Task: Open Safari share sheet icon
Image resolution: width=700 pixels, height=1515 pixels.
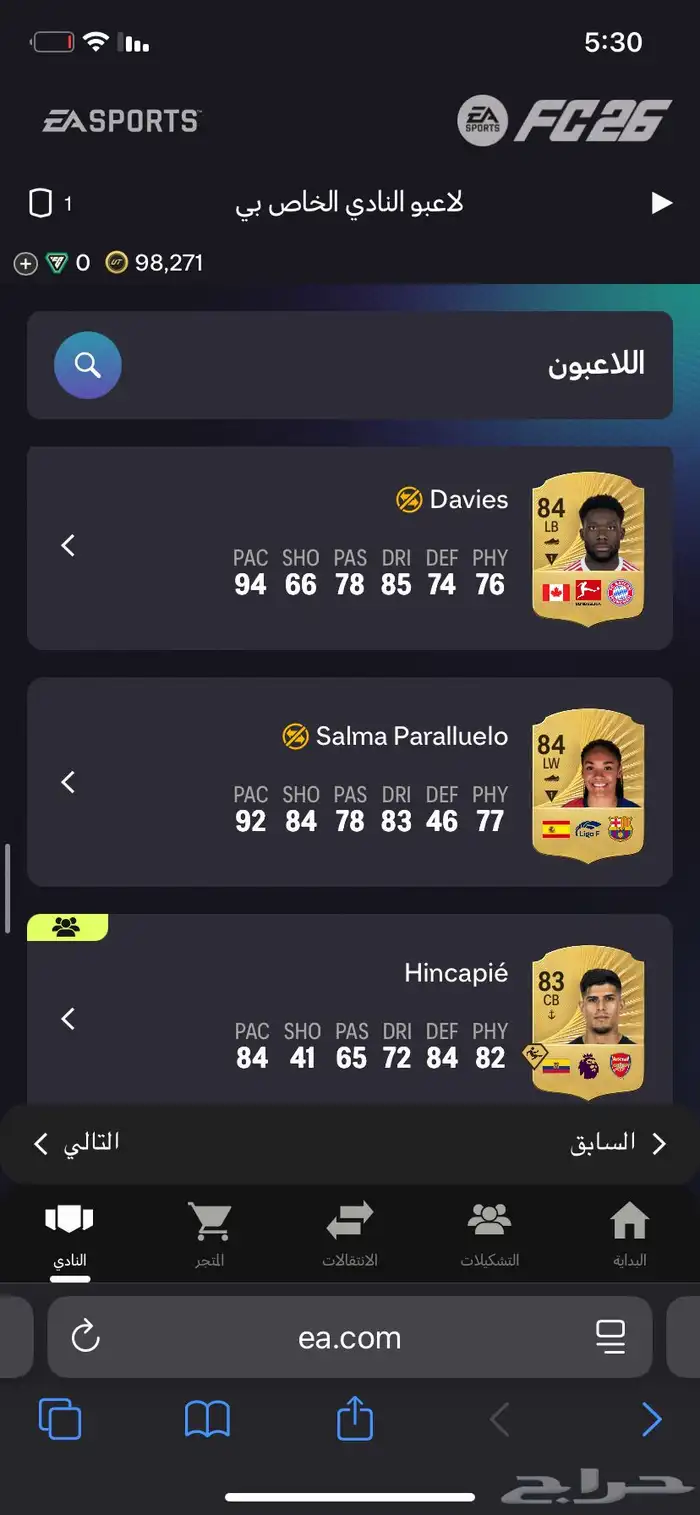Action: 354,1418
